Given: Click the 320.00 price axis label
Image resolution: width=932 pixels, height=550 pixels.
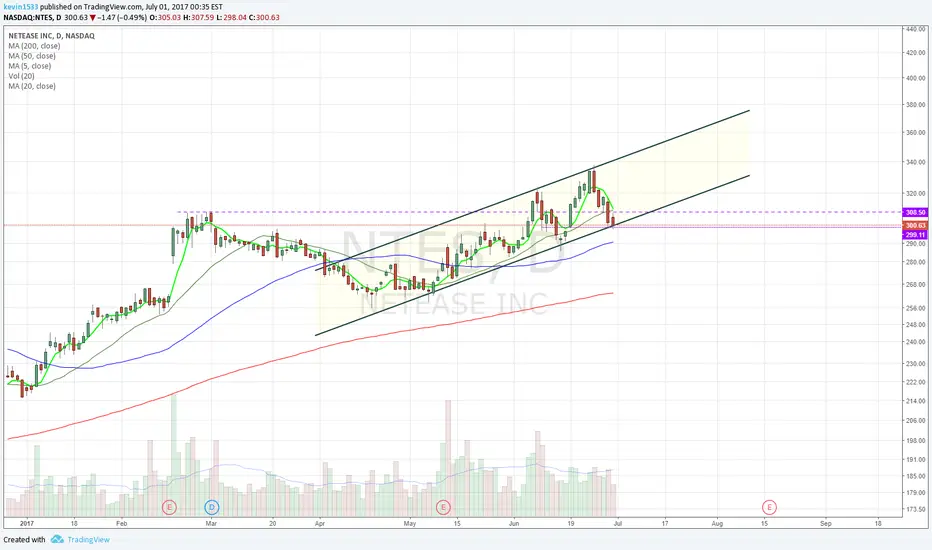Looking at the screenshot, I should pyautogui.click(x=915, y=193).
